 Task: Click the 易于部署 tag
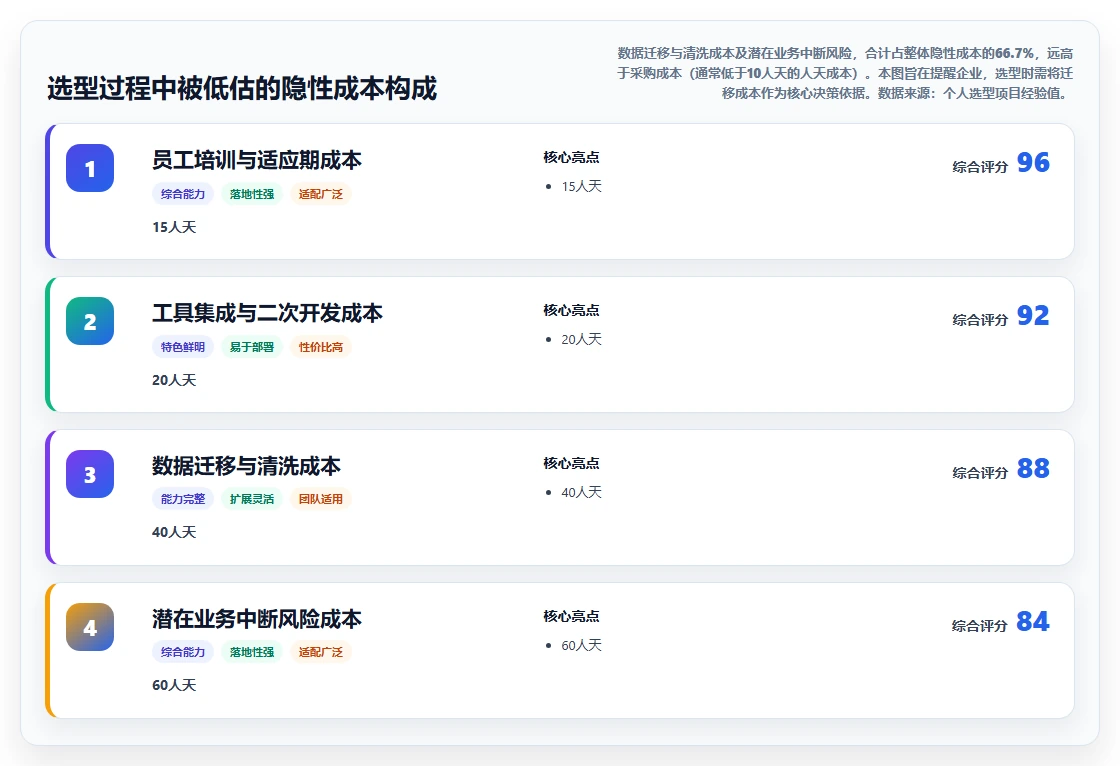pos(251,347)
